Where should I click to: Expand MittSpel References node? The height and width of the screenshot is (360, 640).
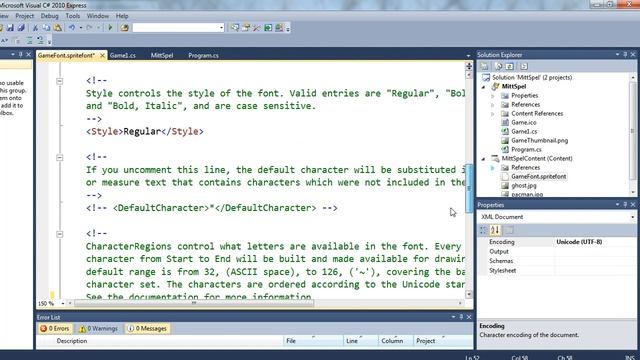coord(493,104)
